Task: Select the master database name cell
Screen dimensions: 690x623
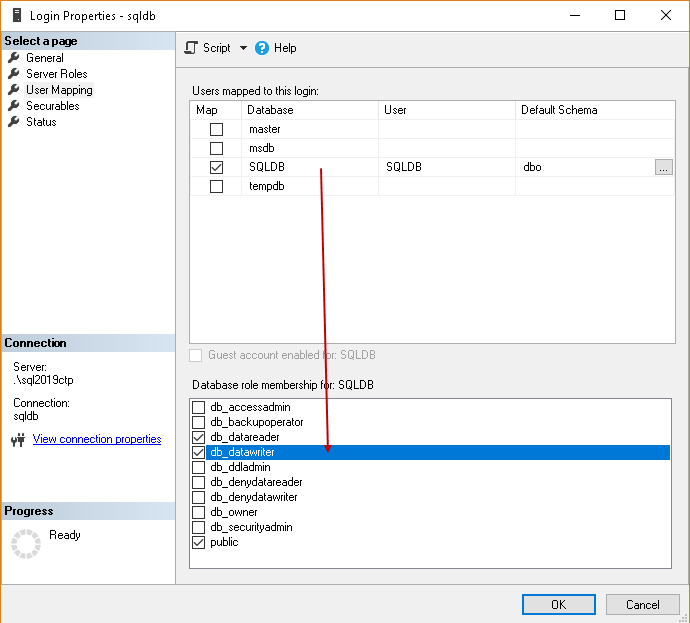Action: click(310, 129)
